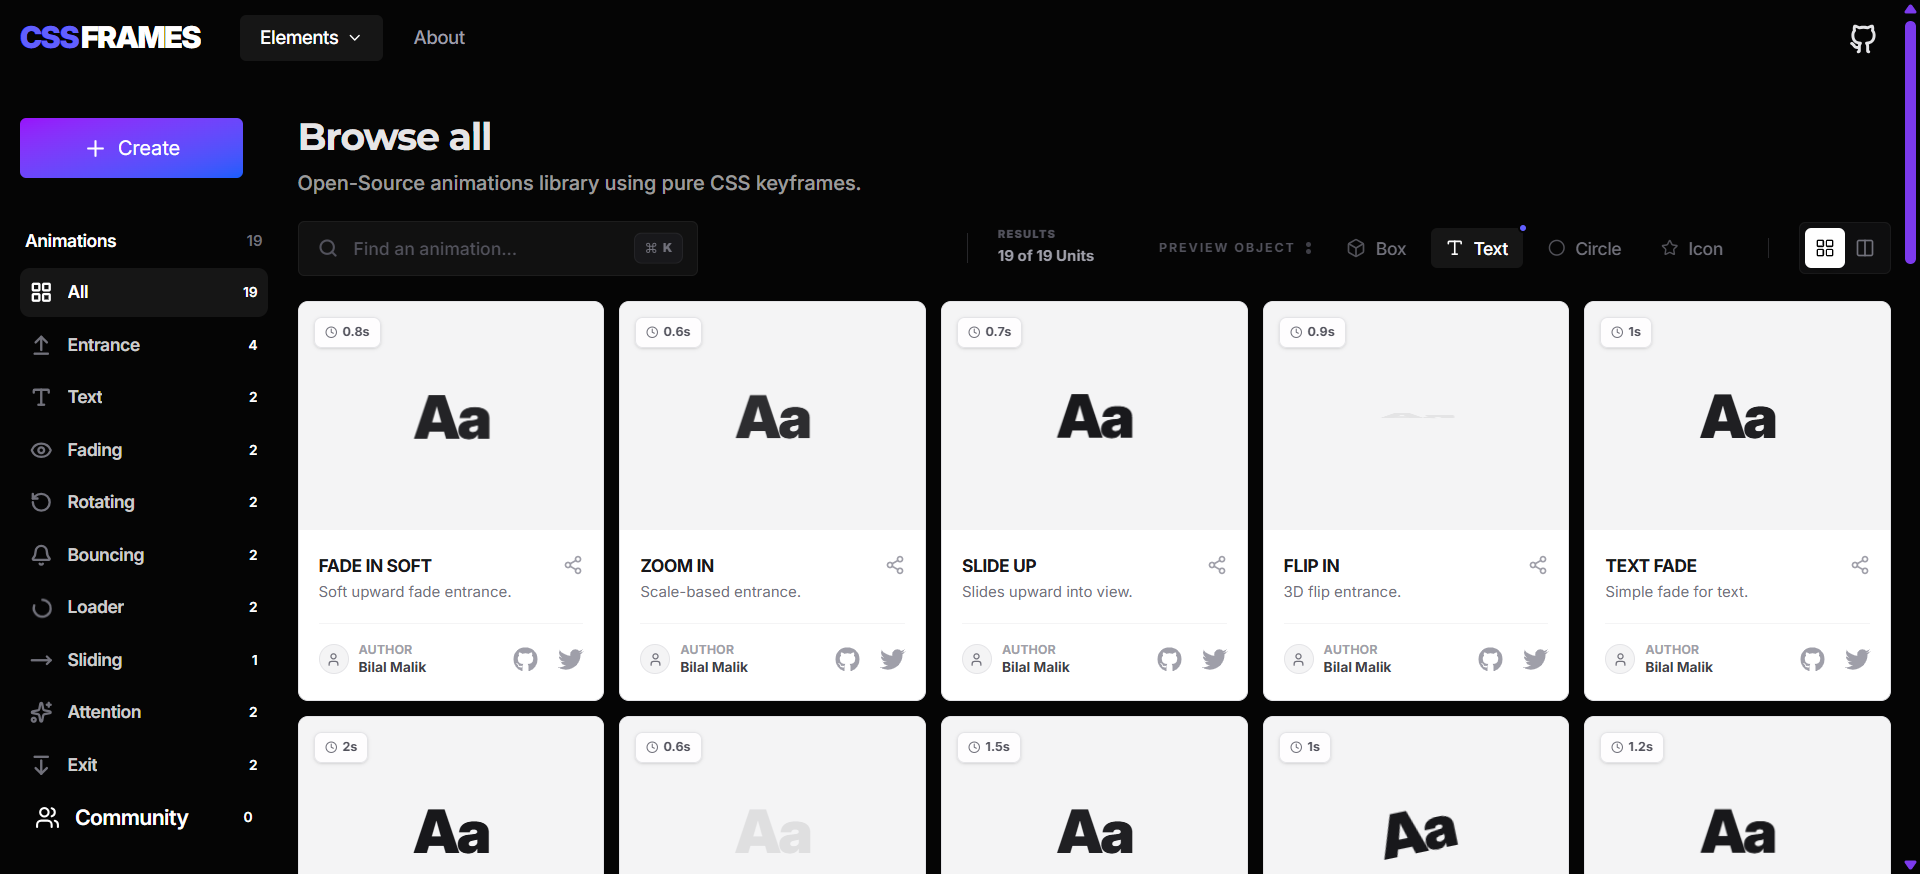Share the TEXT FADE animation

(1860, 565)
